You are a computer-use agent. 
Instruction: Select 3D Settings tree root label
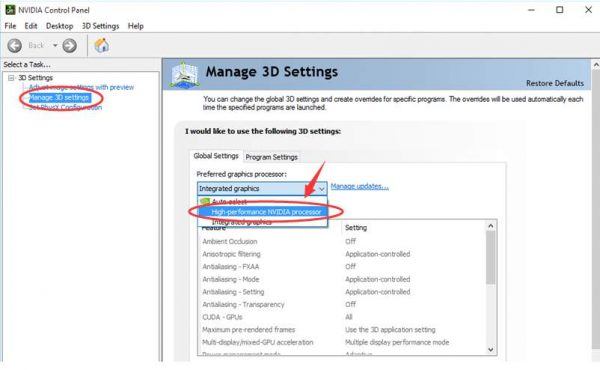coord(36,78)
